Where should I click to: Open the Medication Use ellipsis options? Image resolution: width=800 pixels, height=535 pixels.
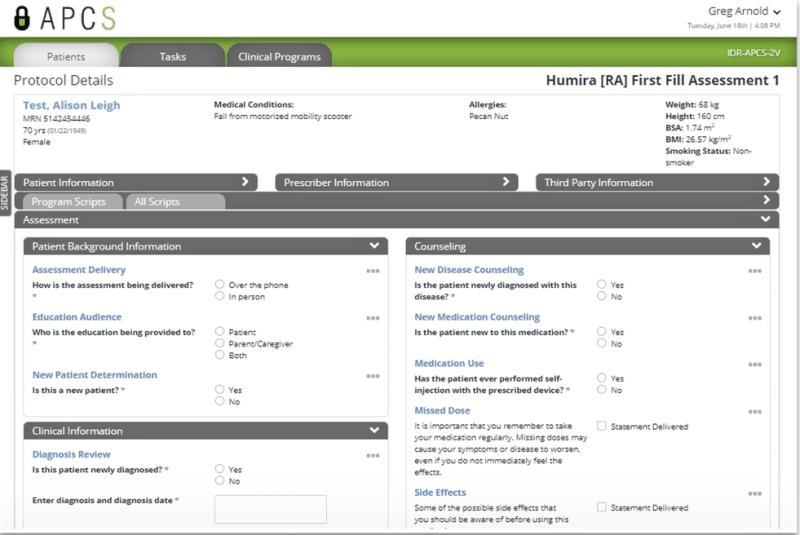(x=755, y=365)
